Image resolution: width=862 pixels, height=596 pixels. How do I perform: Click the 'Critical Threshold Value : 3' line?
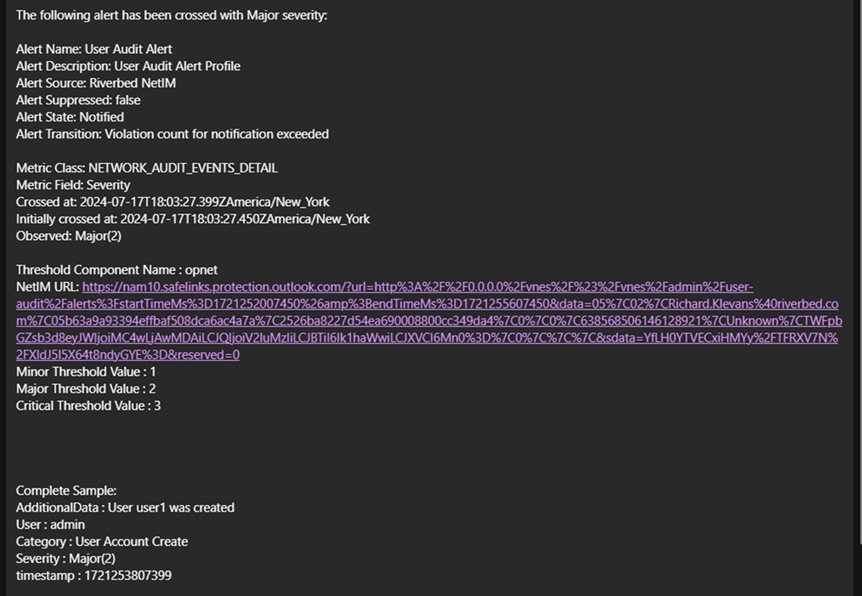(88, 406)
